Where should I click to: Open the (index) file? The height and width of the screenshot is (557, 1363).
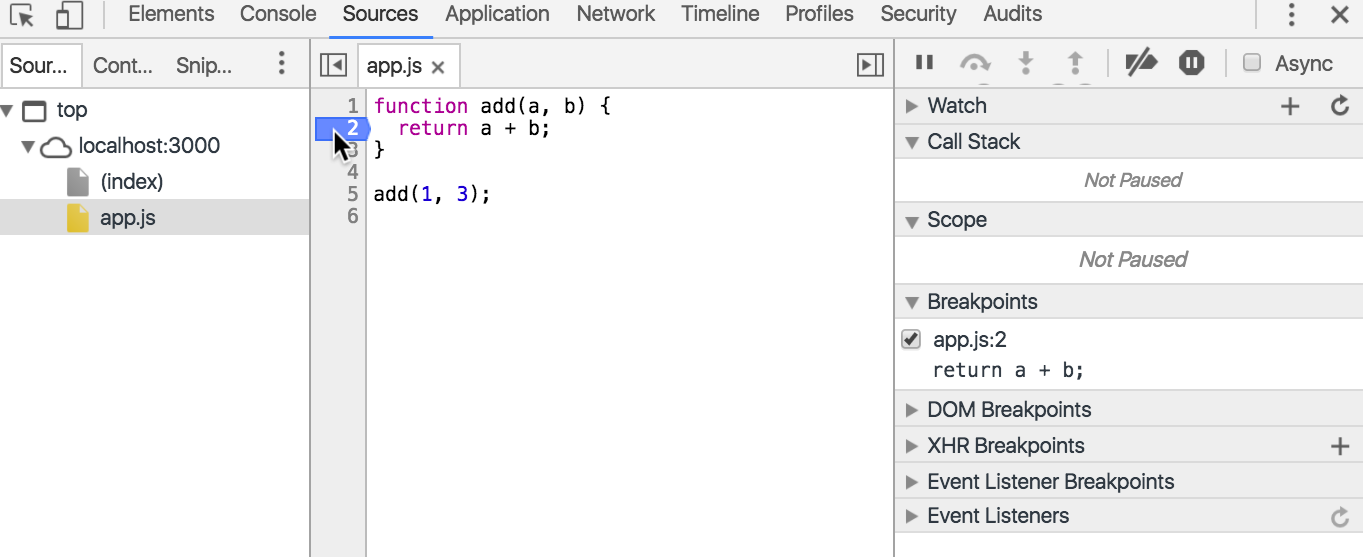coord(131,182)
